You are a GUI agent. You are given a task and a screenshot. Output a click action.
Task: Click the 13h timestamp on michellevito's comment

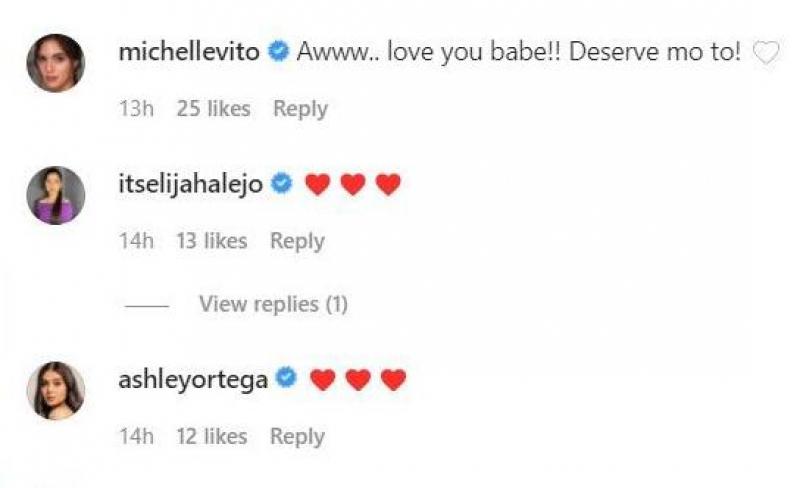(x=135, y=109)
